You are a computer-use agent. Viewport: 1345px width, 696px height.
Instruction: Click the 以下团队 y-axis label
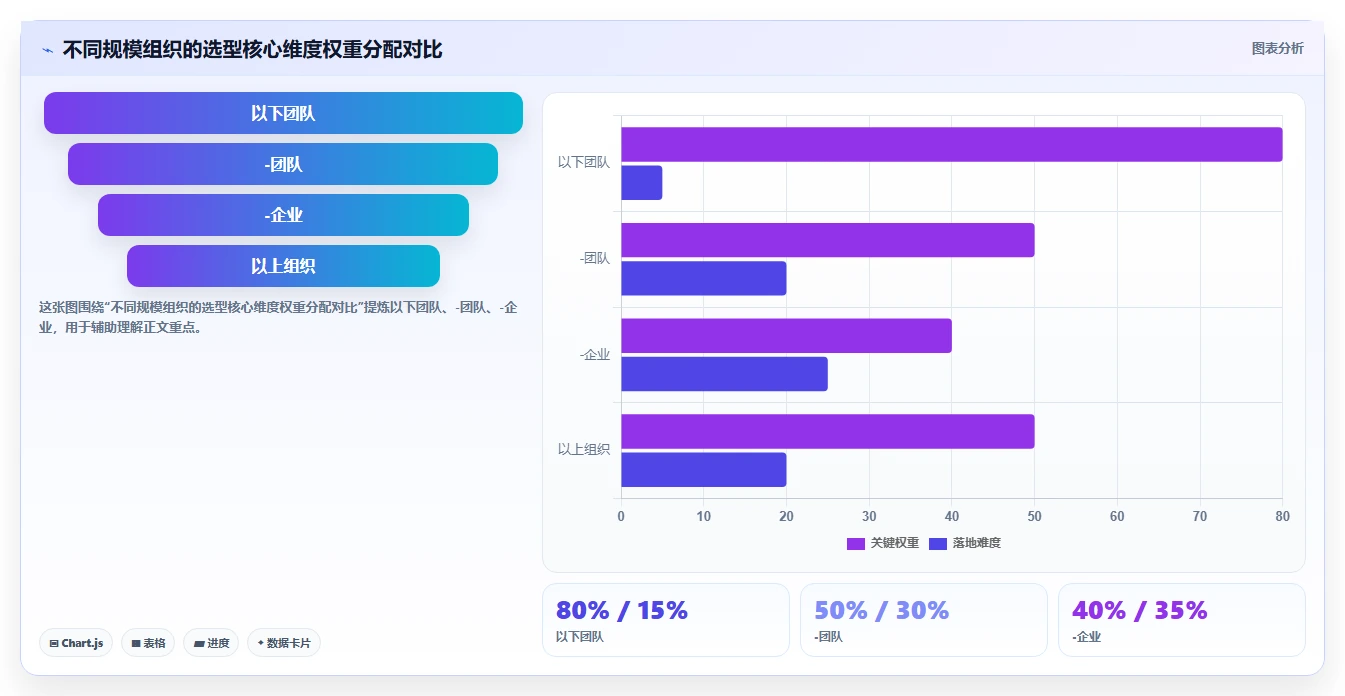584,162
